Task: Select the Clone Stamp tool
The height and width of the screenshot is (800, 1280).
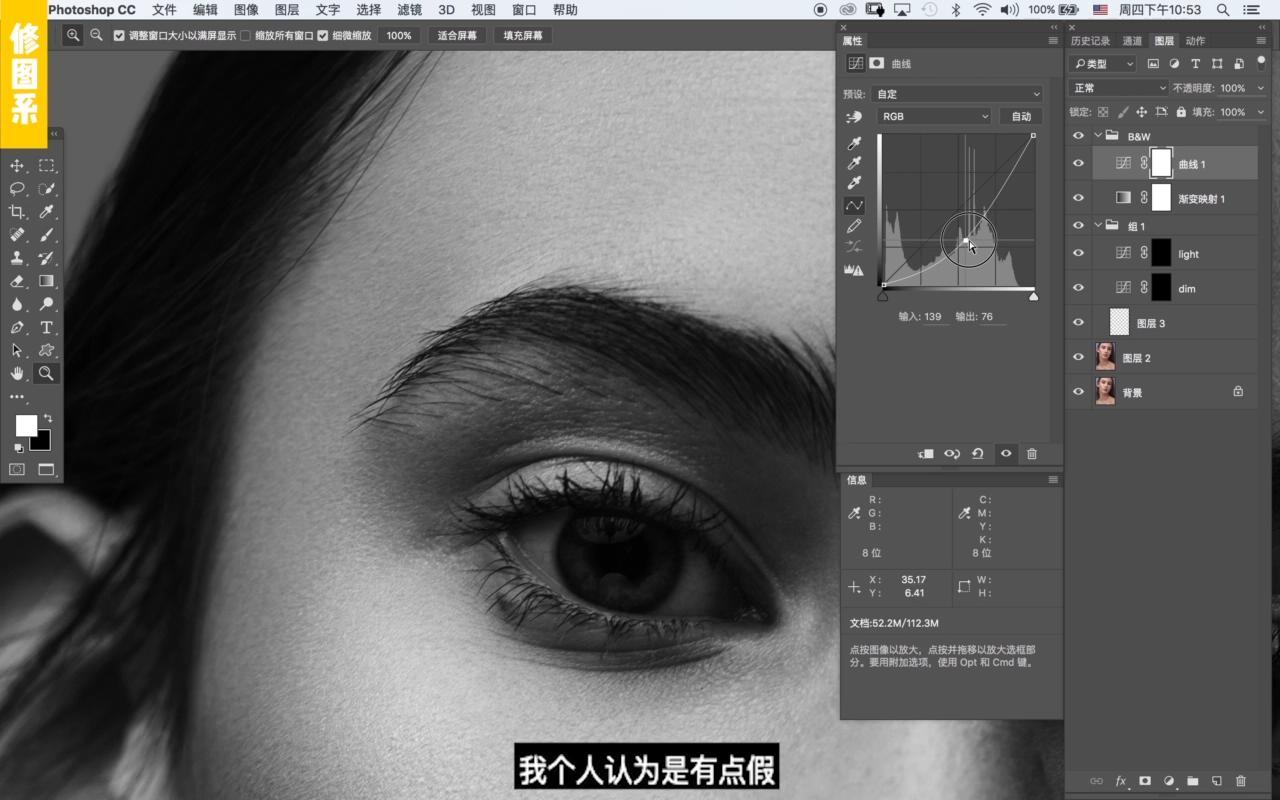Action: [x=17, y=258]
